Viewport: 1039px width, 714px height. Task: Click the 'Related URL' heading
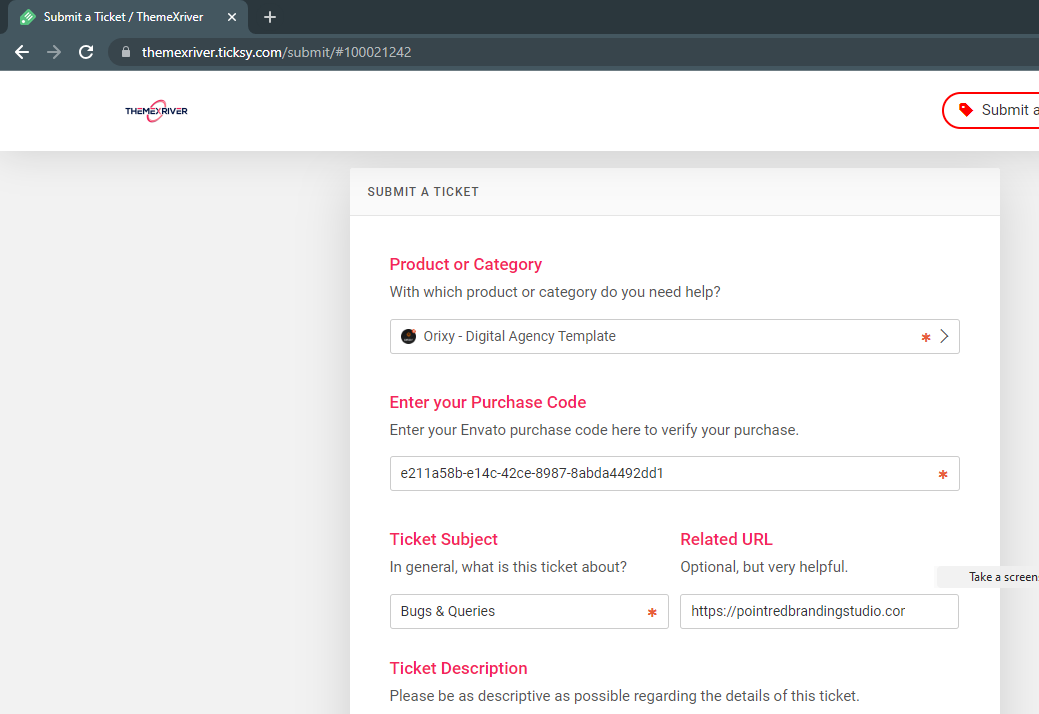tap(726, 539)
